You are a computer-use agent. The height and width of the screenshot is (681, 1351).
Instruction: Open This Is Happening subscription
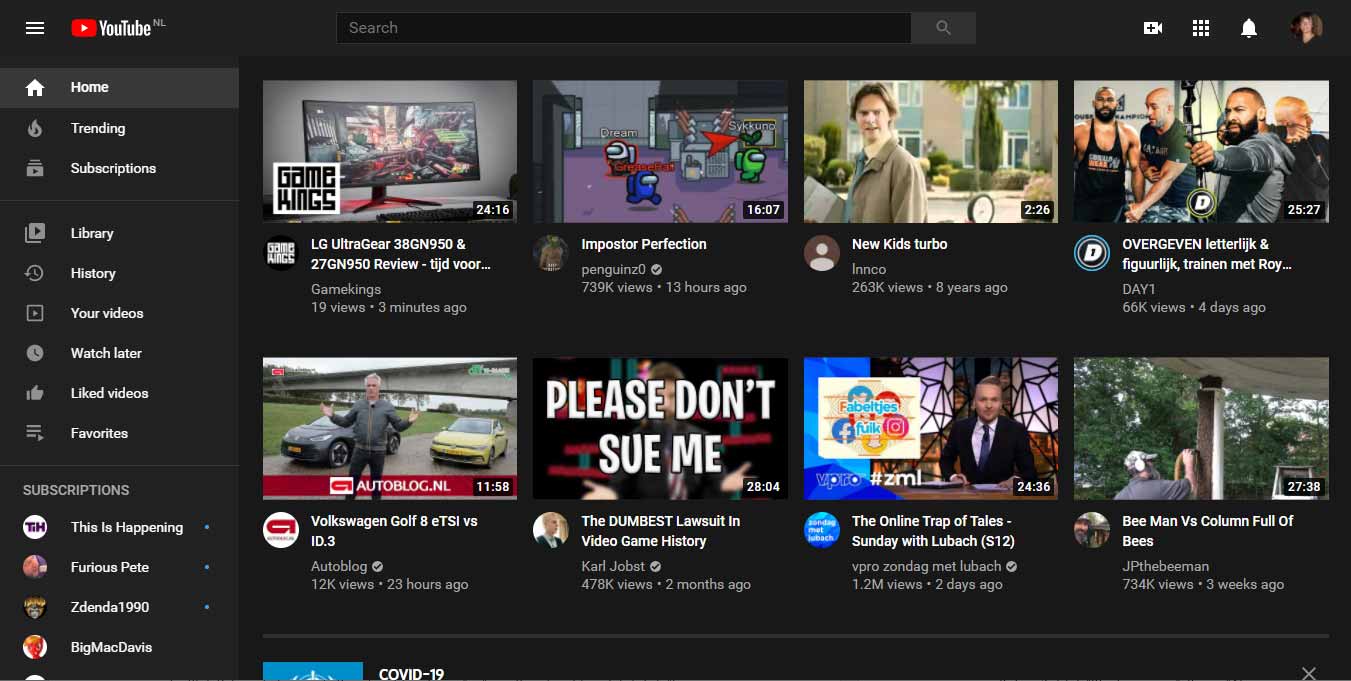(x=119, y=527)
